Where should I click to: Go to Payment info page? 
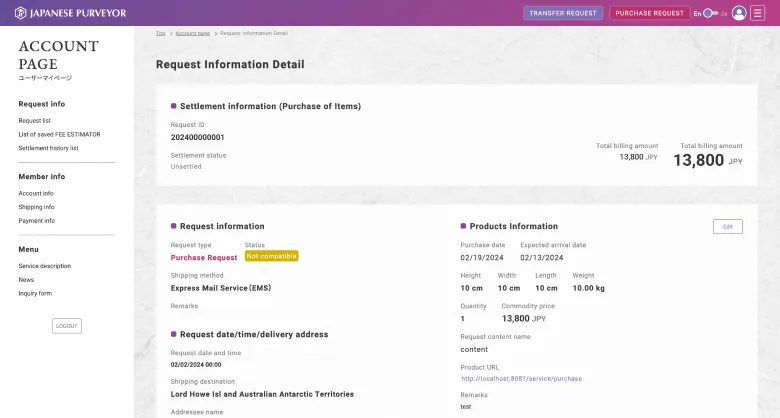[36, 221]
